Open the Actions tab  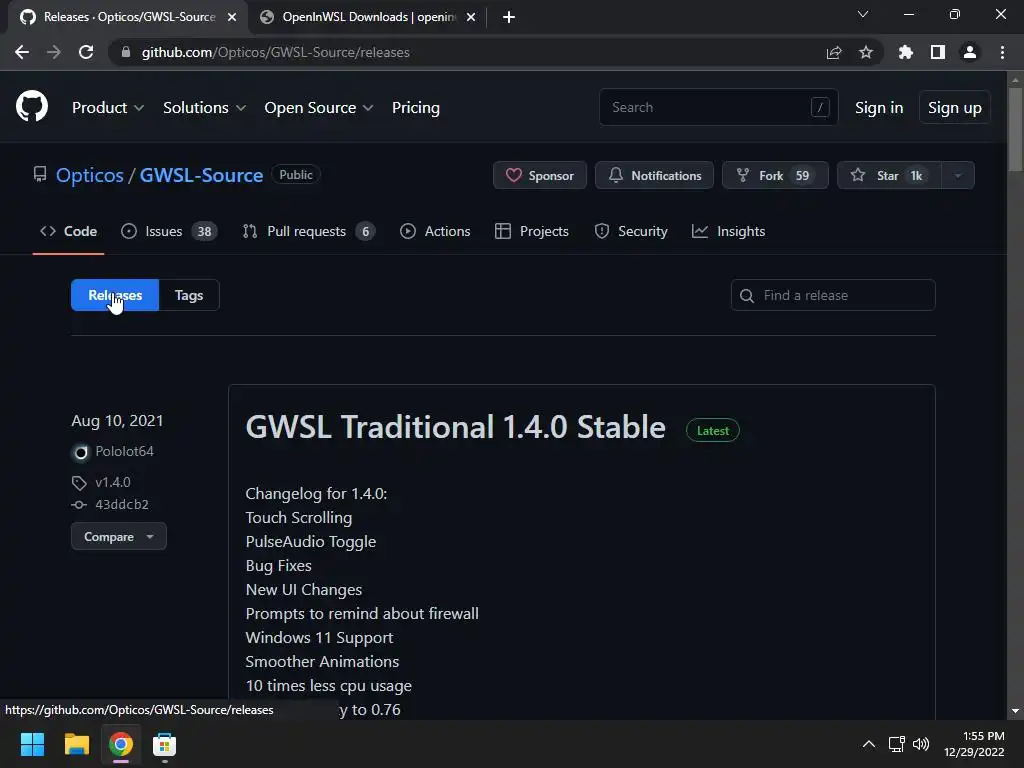[x=435, y=231]
